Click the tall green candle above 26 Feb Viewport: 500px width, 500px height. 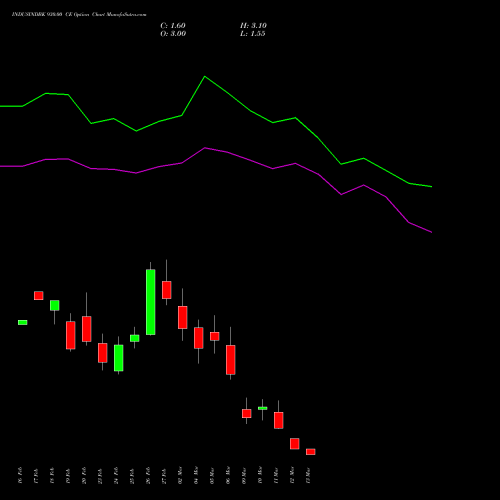click(151, 302)
